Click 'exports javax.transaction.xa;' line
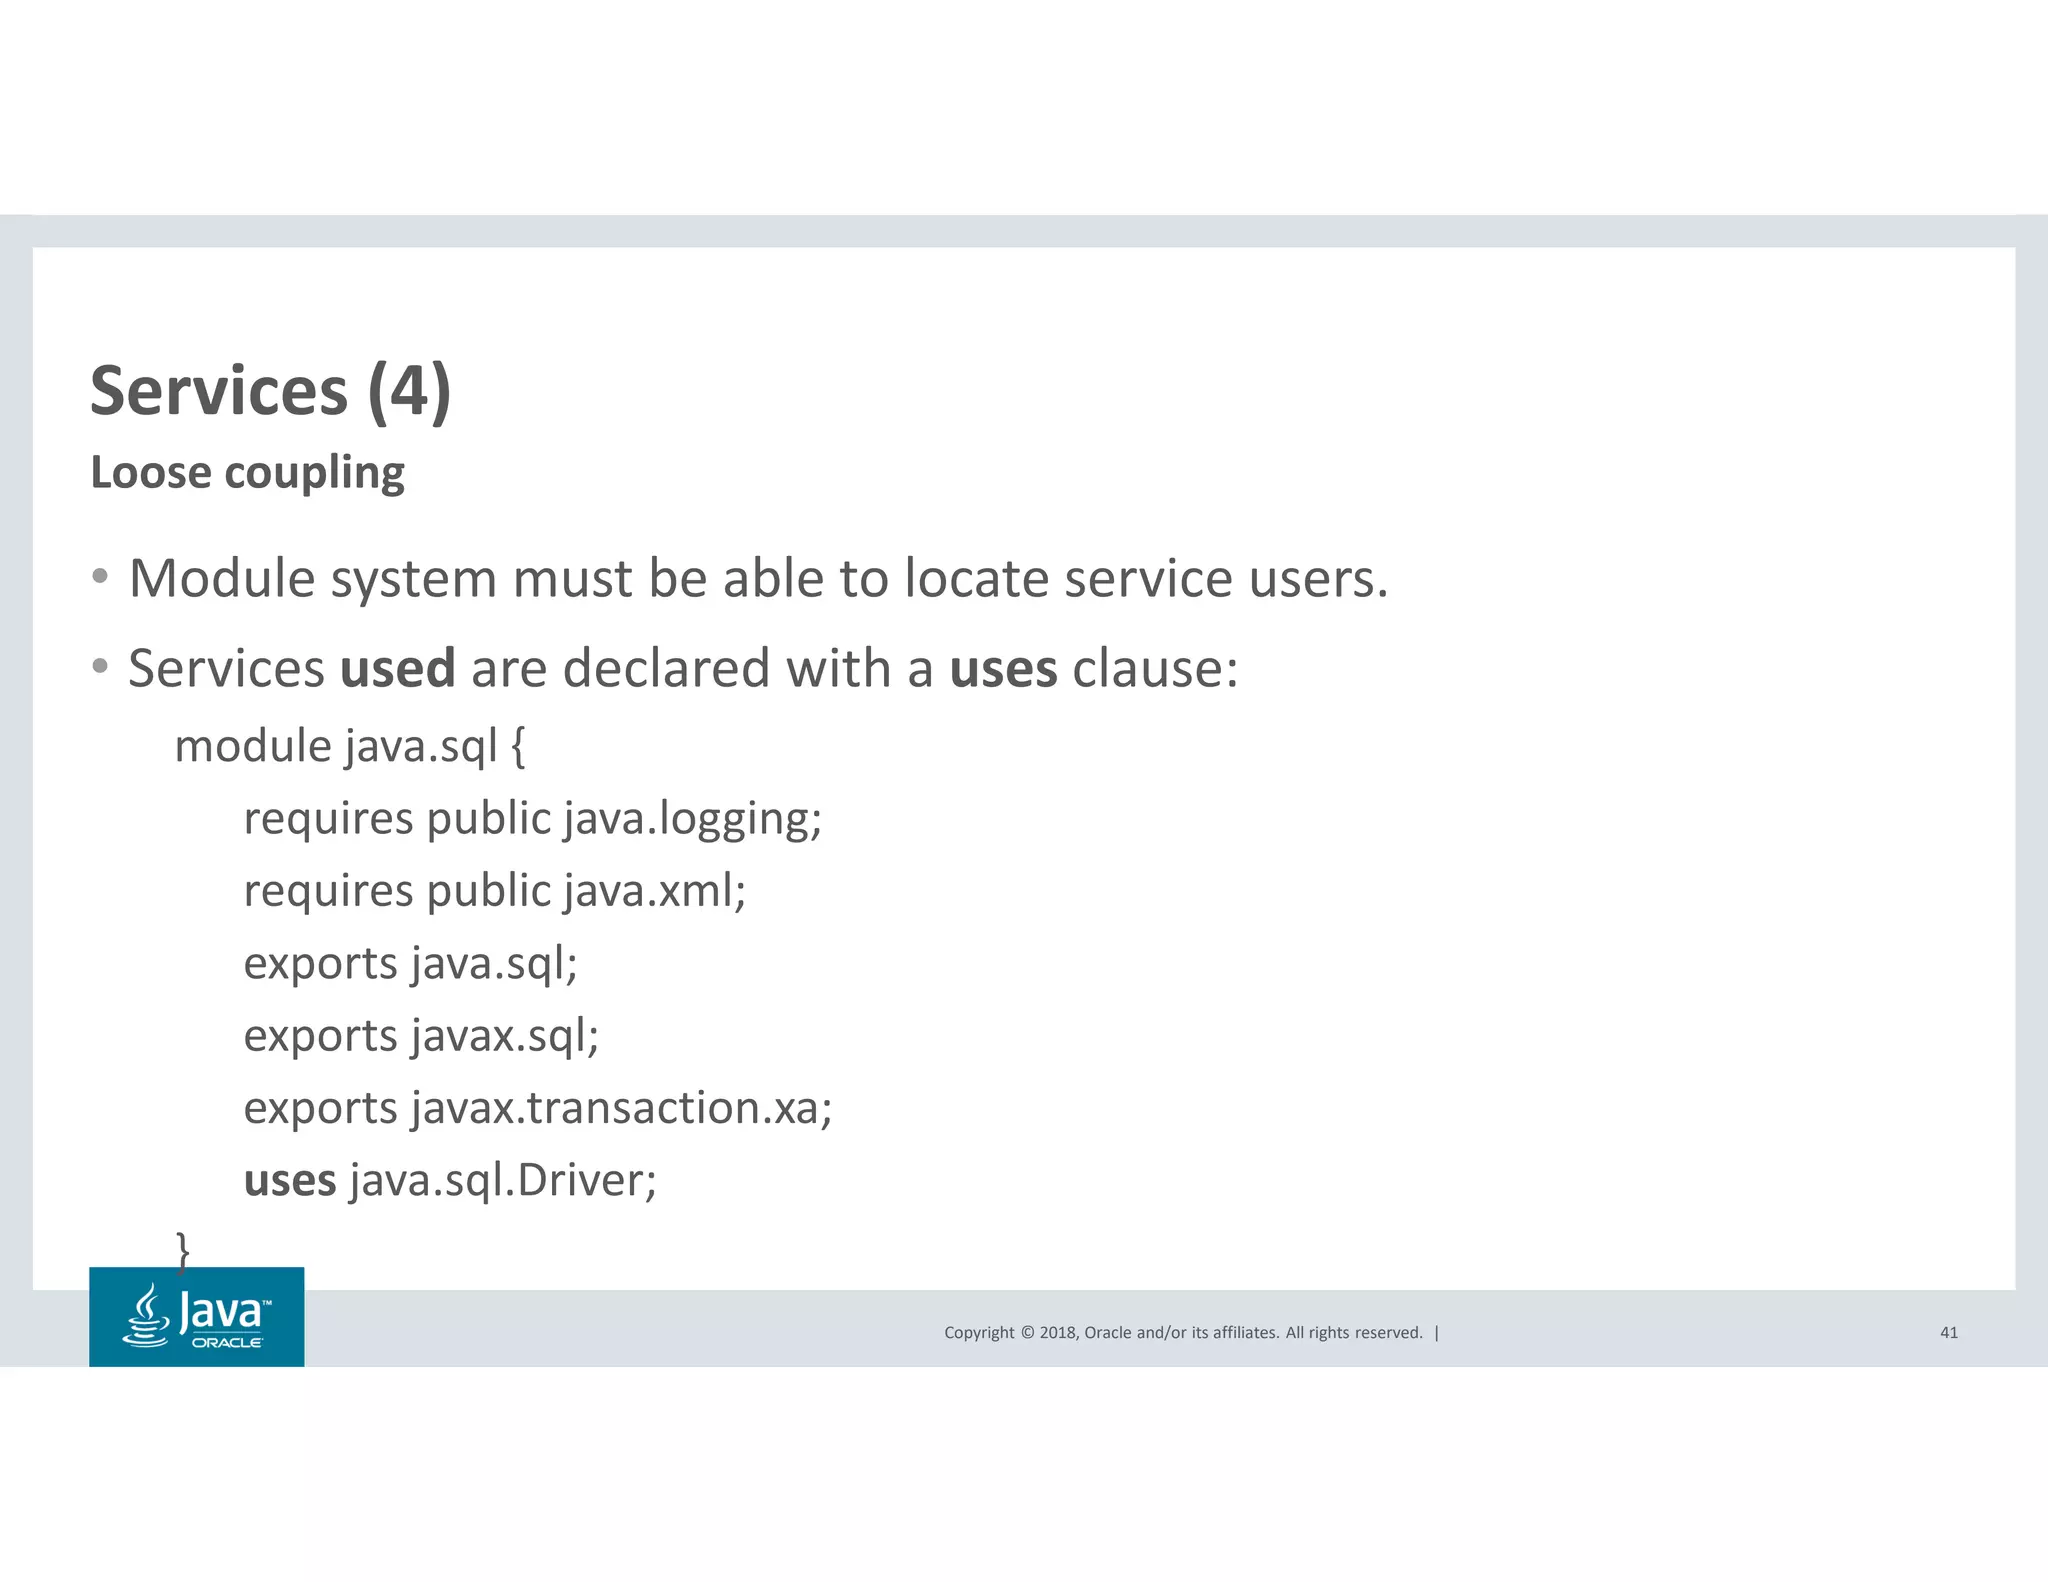2048x1582 pixels. tap(537, 1108)
